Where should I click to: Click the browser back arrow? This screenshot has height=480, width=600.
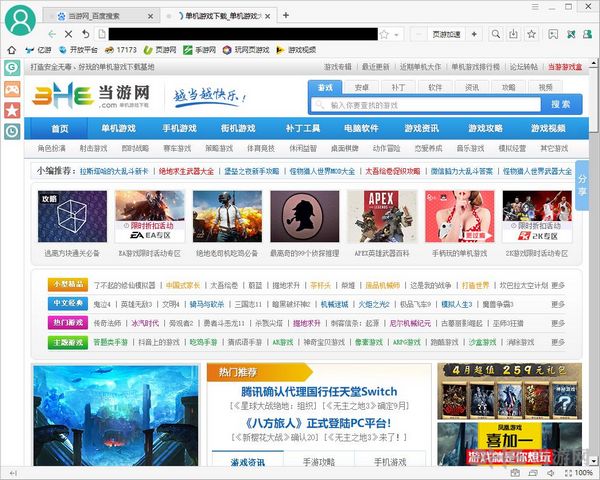[52, 34]
